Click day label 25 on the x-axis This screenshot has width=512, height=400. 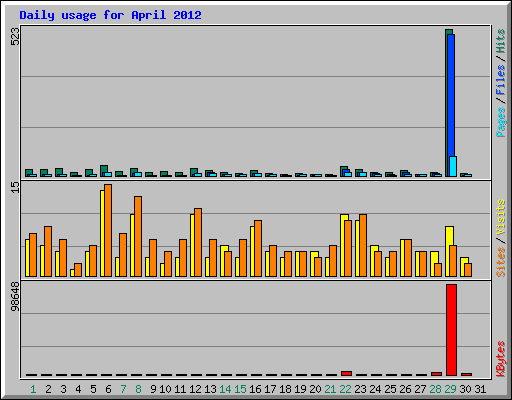(x=390, y=389)
